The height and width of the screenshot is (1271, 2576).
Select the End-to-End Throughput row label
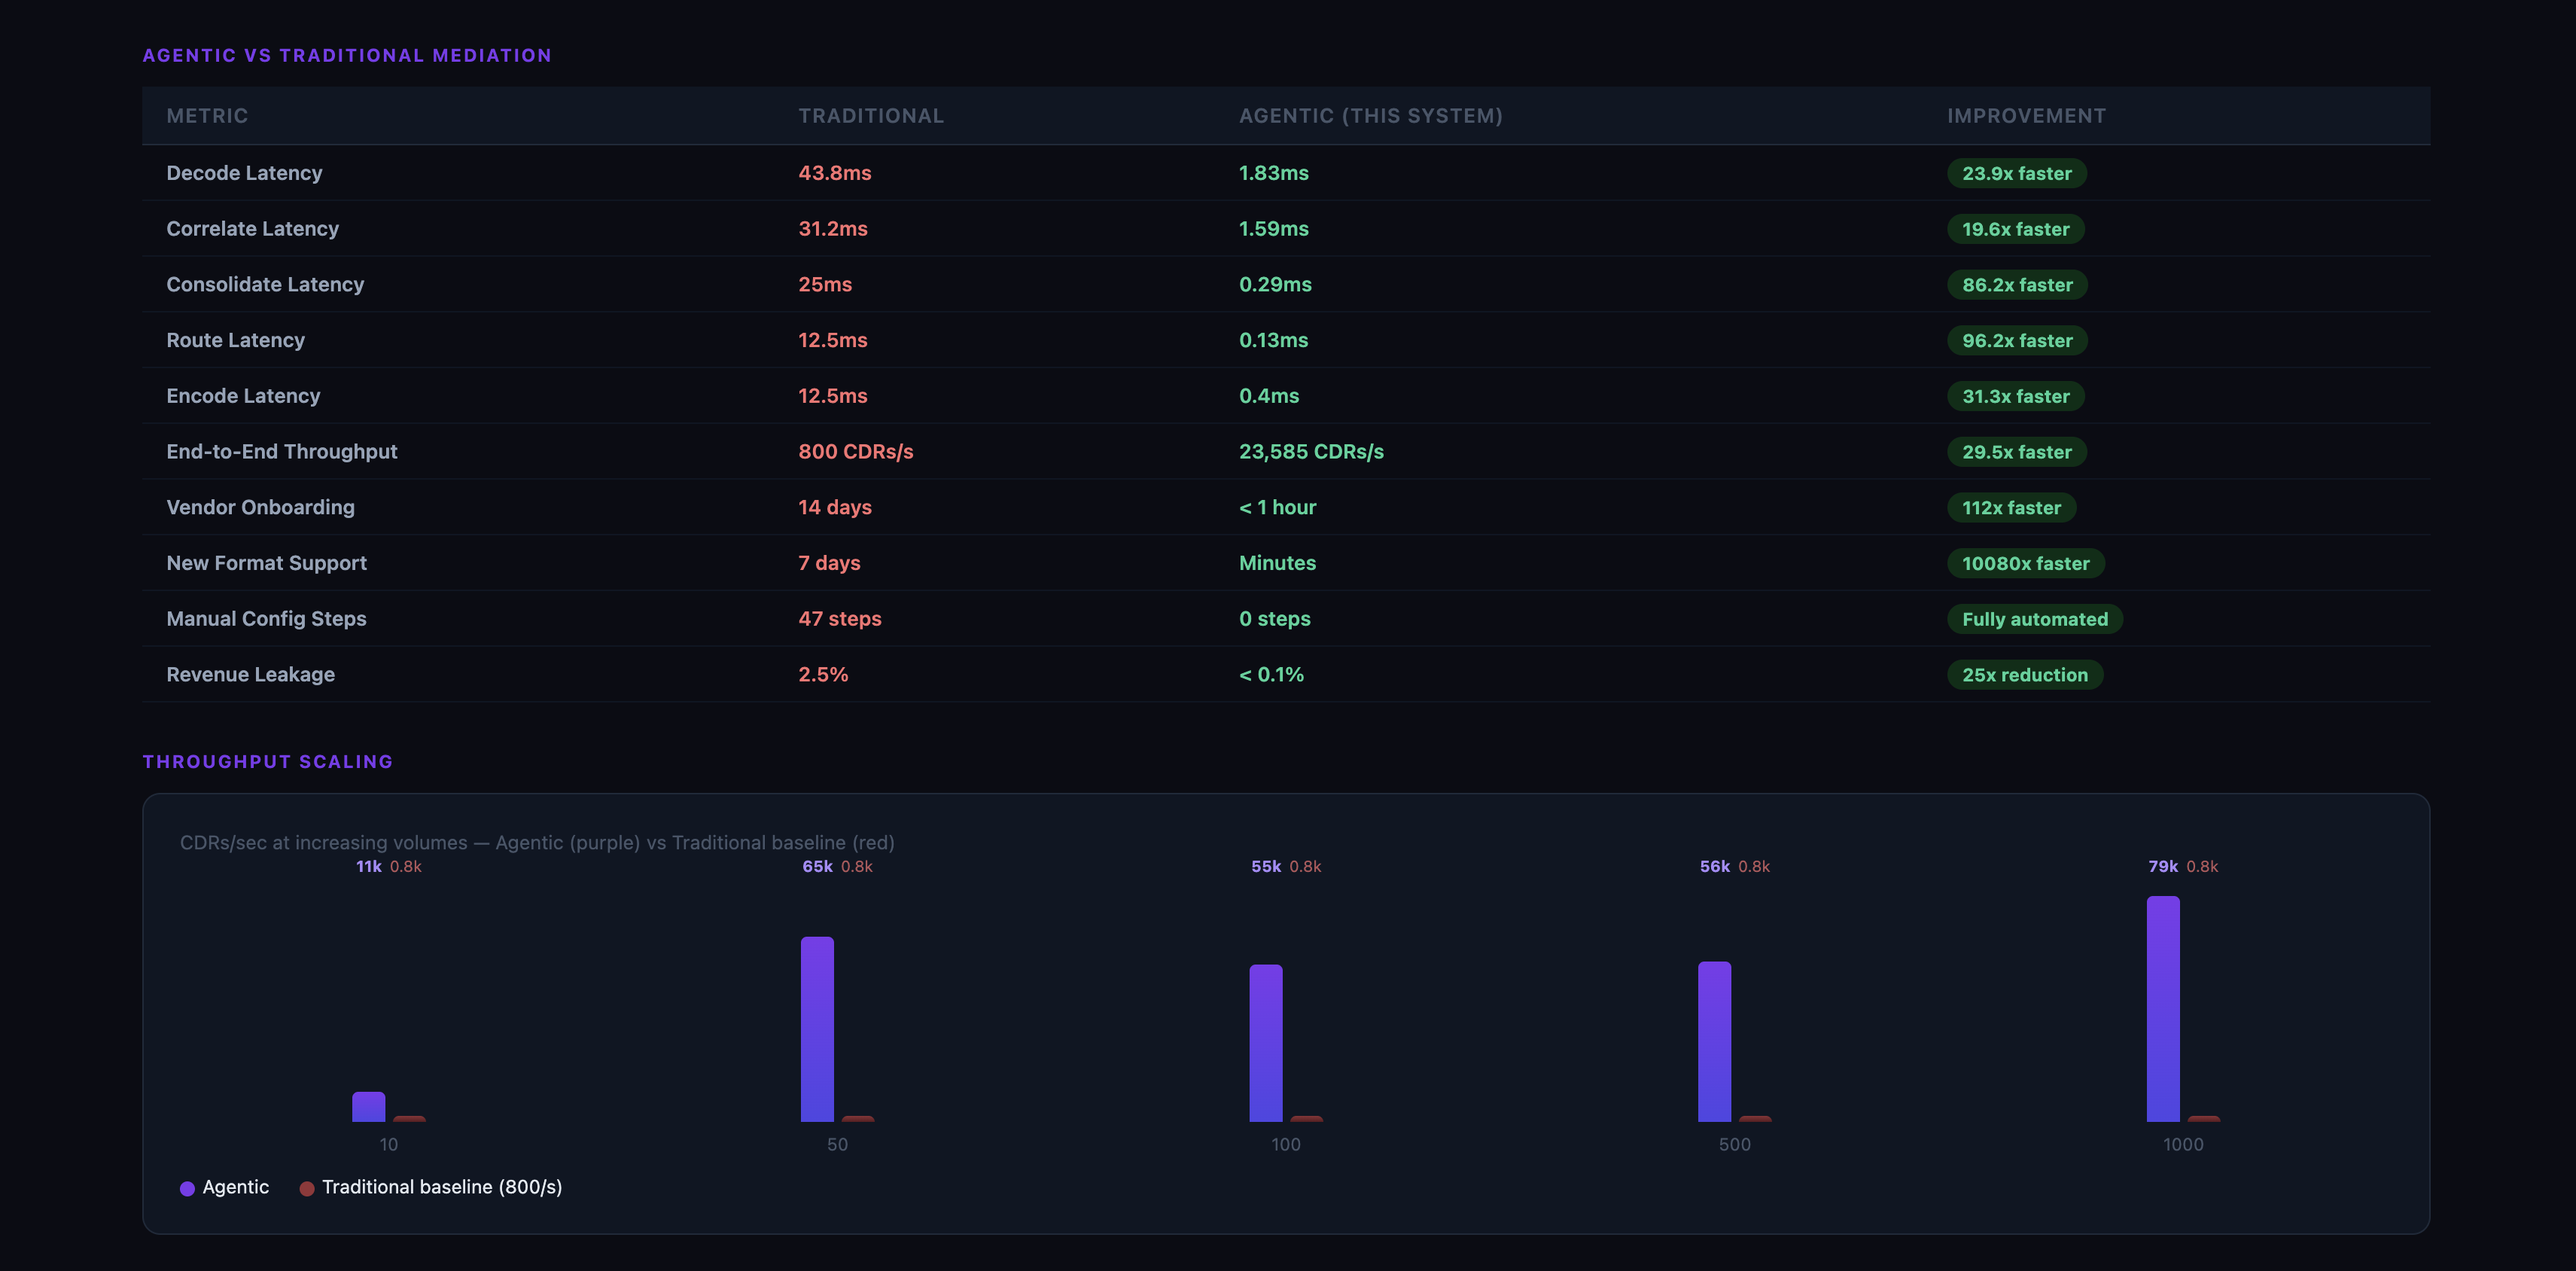click(x=281, y=452)
